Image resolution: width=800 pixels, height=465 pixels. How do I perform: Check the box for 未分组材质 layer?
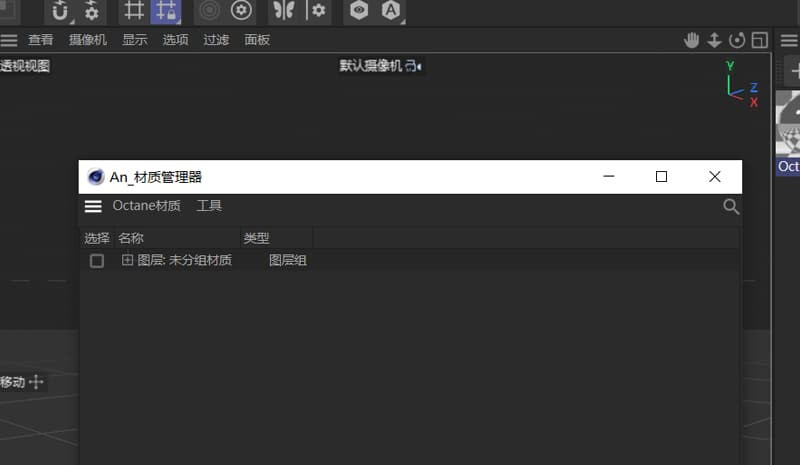tap(97, 261)
